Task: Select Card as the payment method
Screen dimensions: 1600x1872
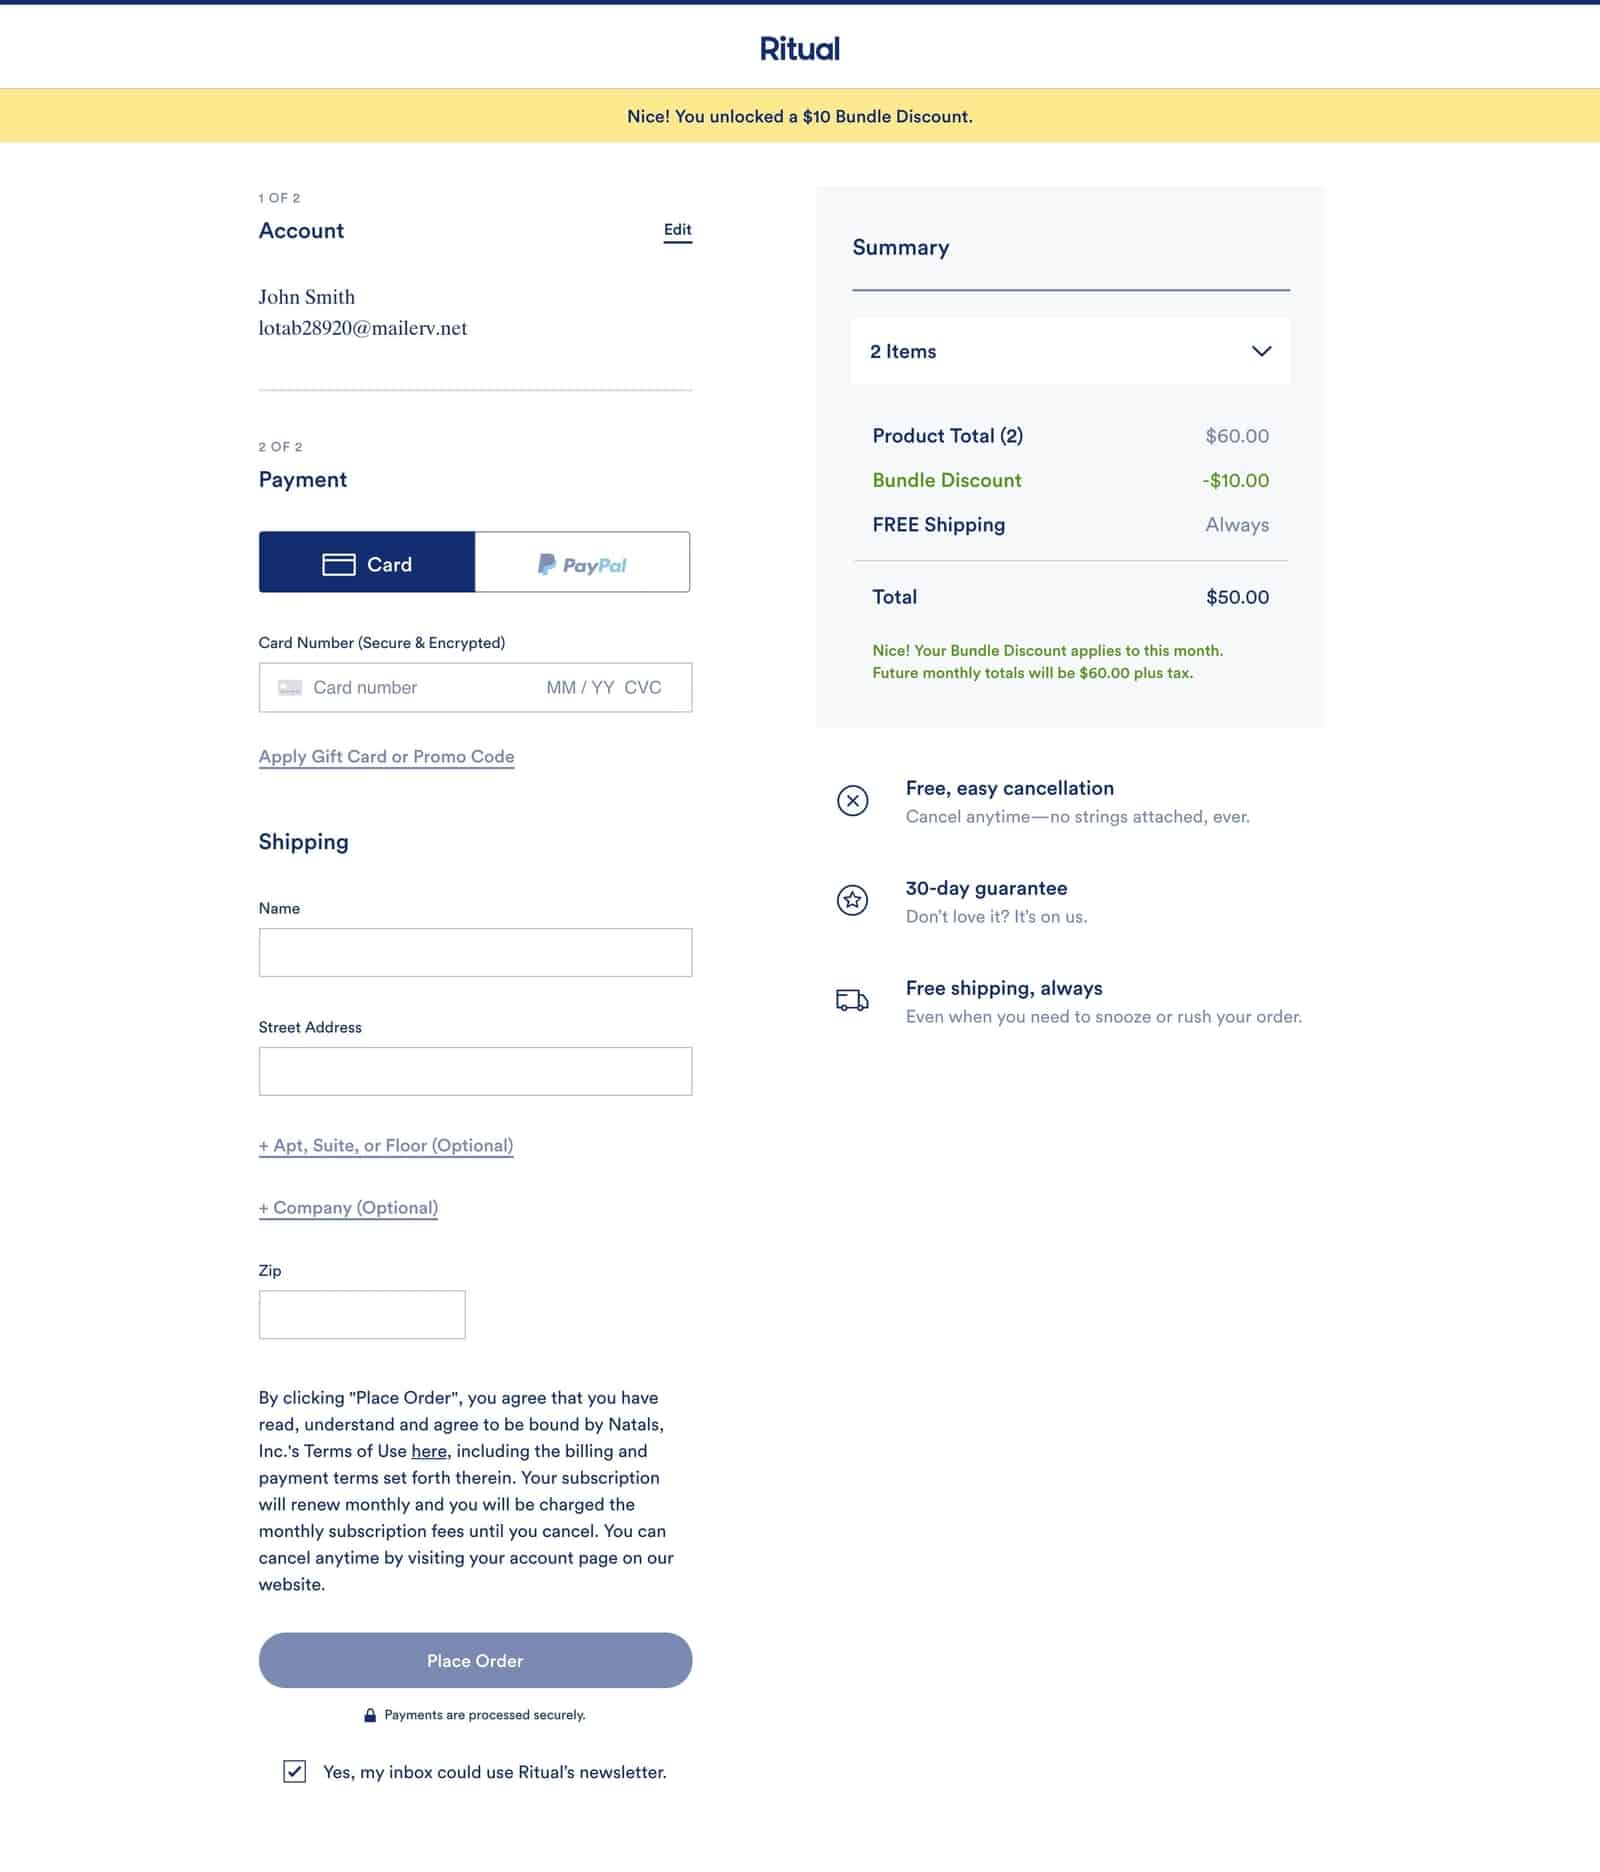Action: tap(366, 562)
